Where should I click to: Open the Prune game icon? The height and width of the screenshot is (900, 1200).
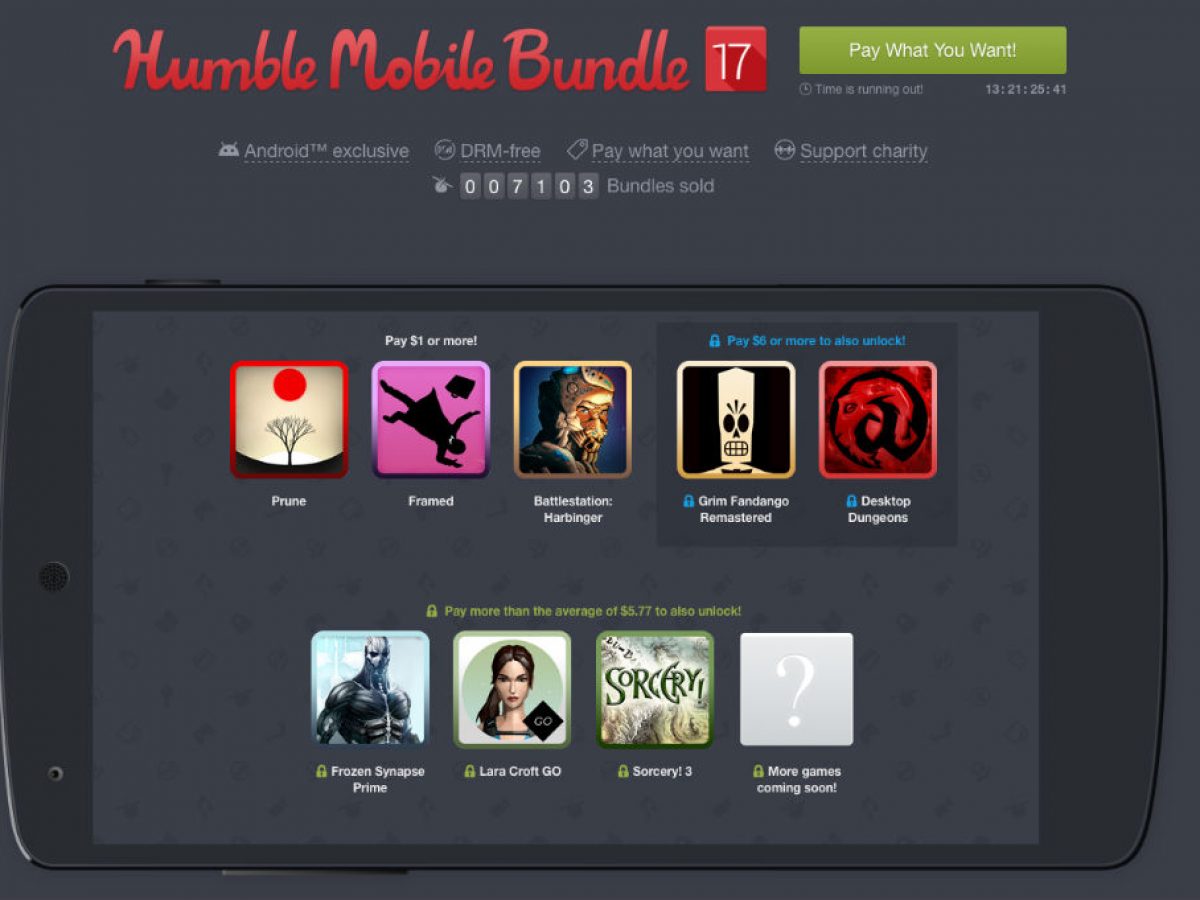[289, 419]
